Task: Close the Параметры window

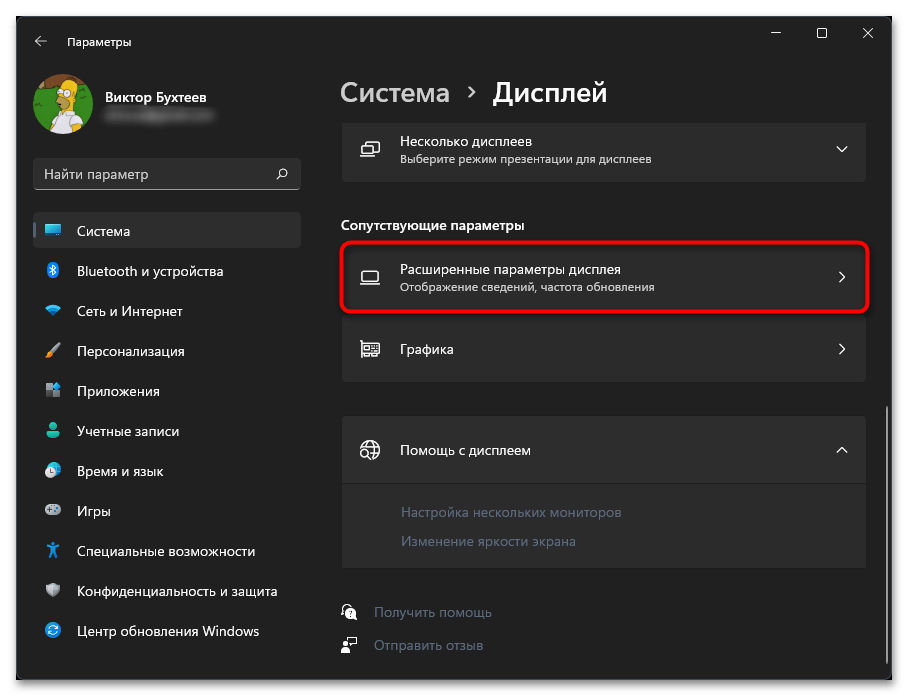Action: point(867,33)
